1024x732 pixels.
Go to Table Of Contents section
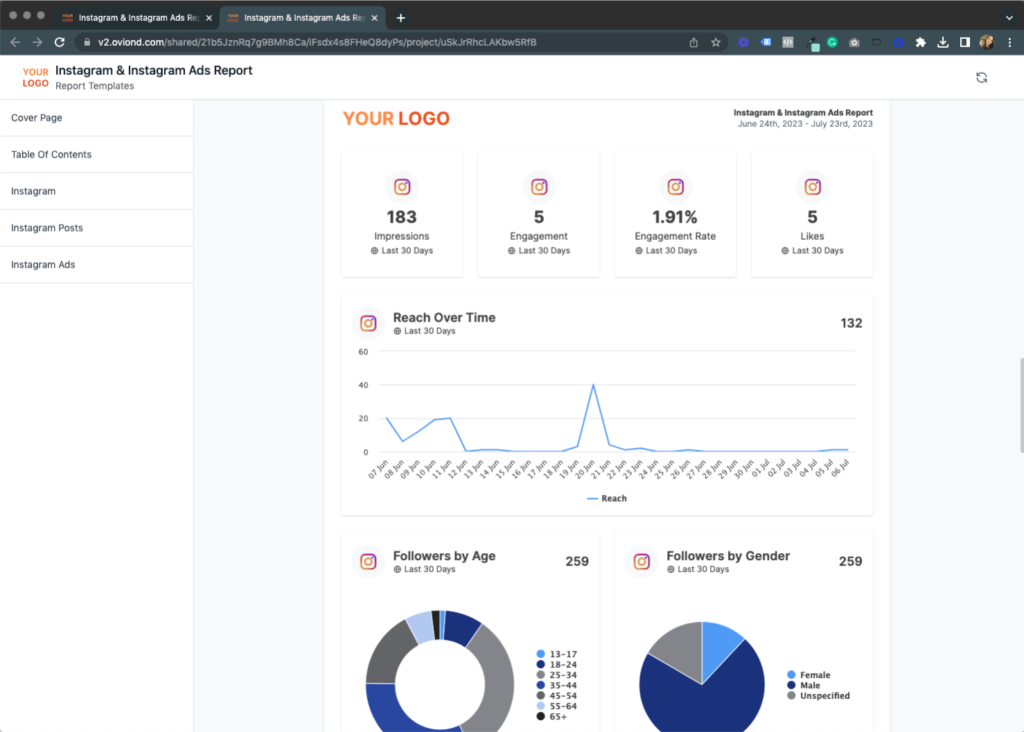[x=97, y=155]
